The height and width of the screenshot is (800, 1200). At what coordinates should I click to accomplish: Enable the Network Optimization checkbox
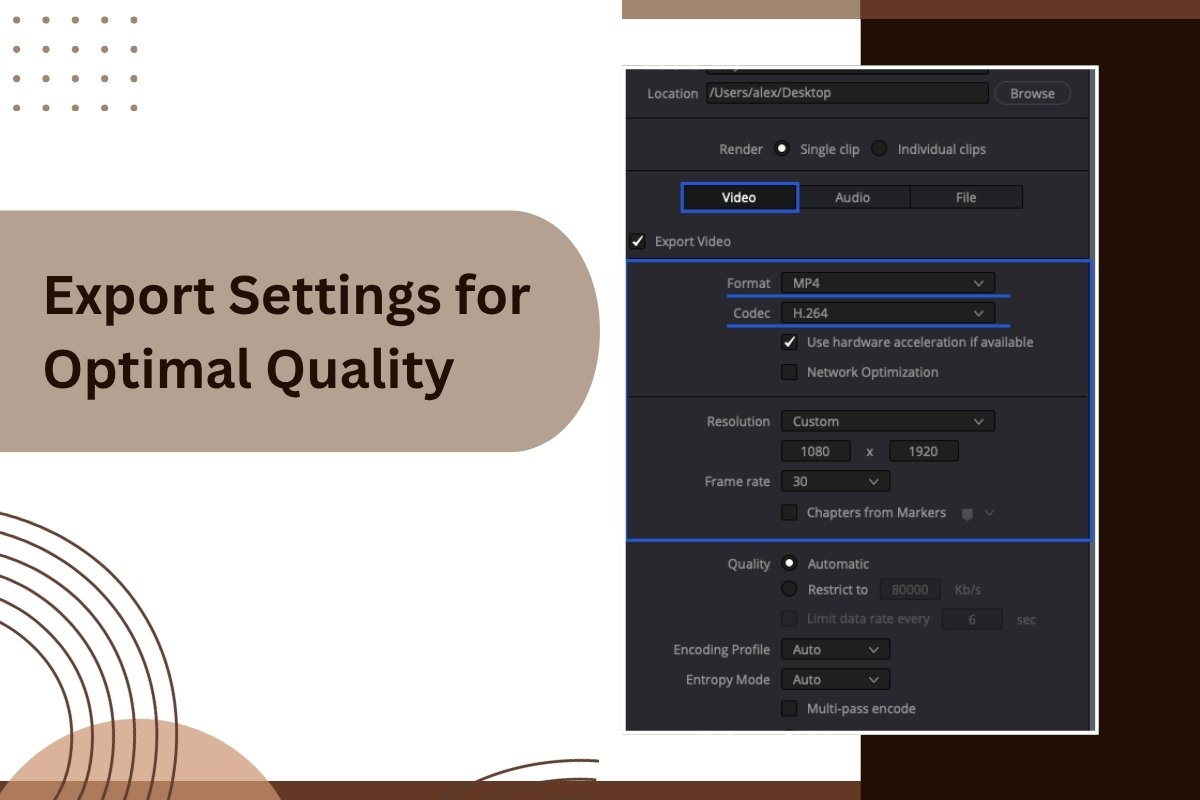pos(790,373)
